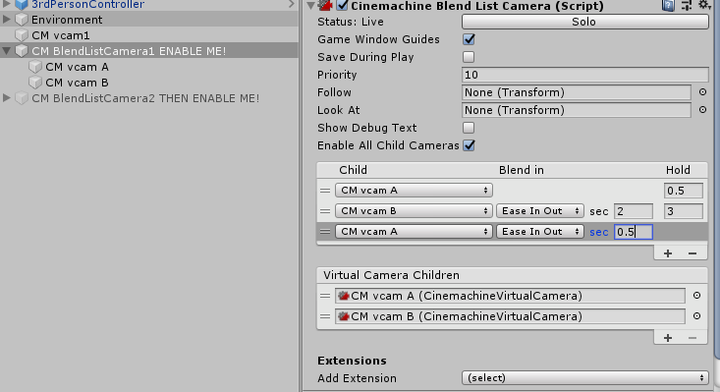720x392 pixels.
Task: Select CM vcam A in hierarchy
Action: [x=77, y=67]
